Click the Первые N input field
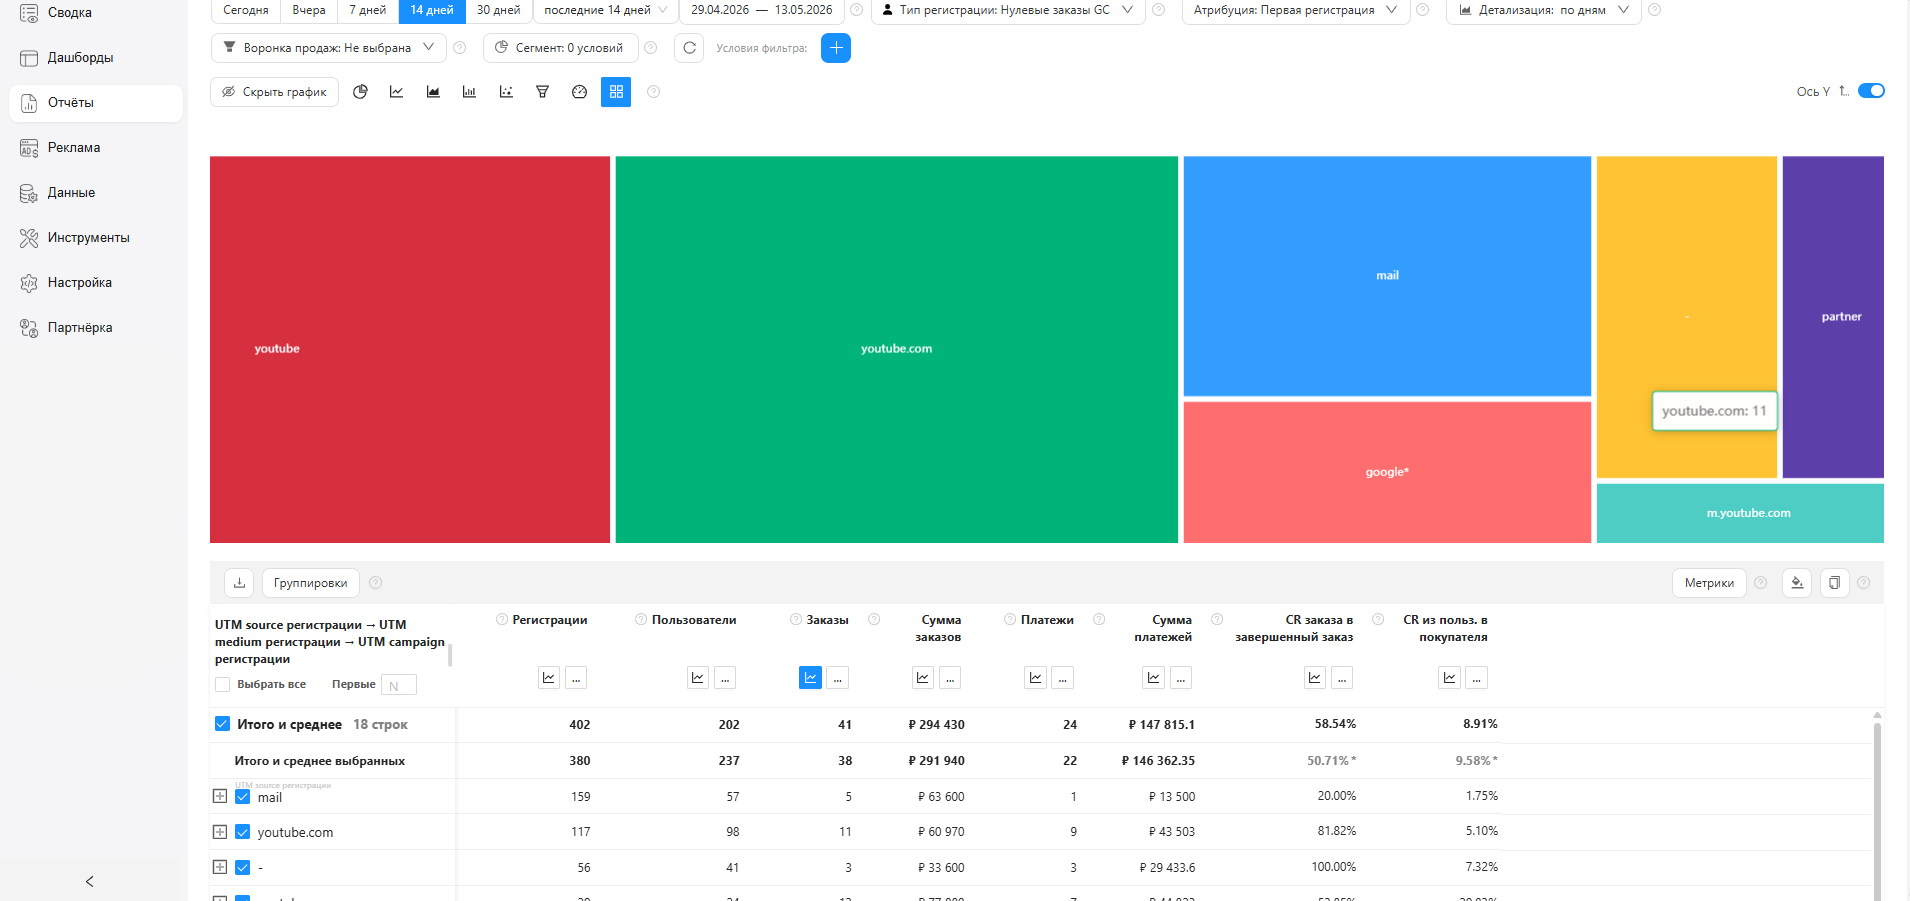Screen dimensions: 1910x901 coord(399,685)
